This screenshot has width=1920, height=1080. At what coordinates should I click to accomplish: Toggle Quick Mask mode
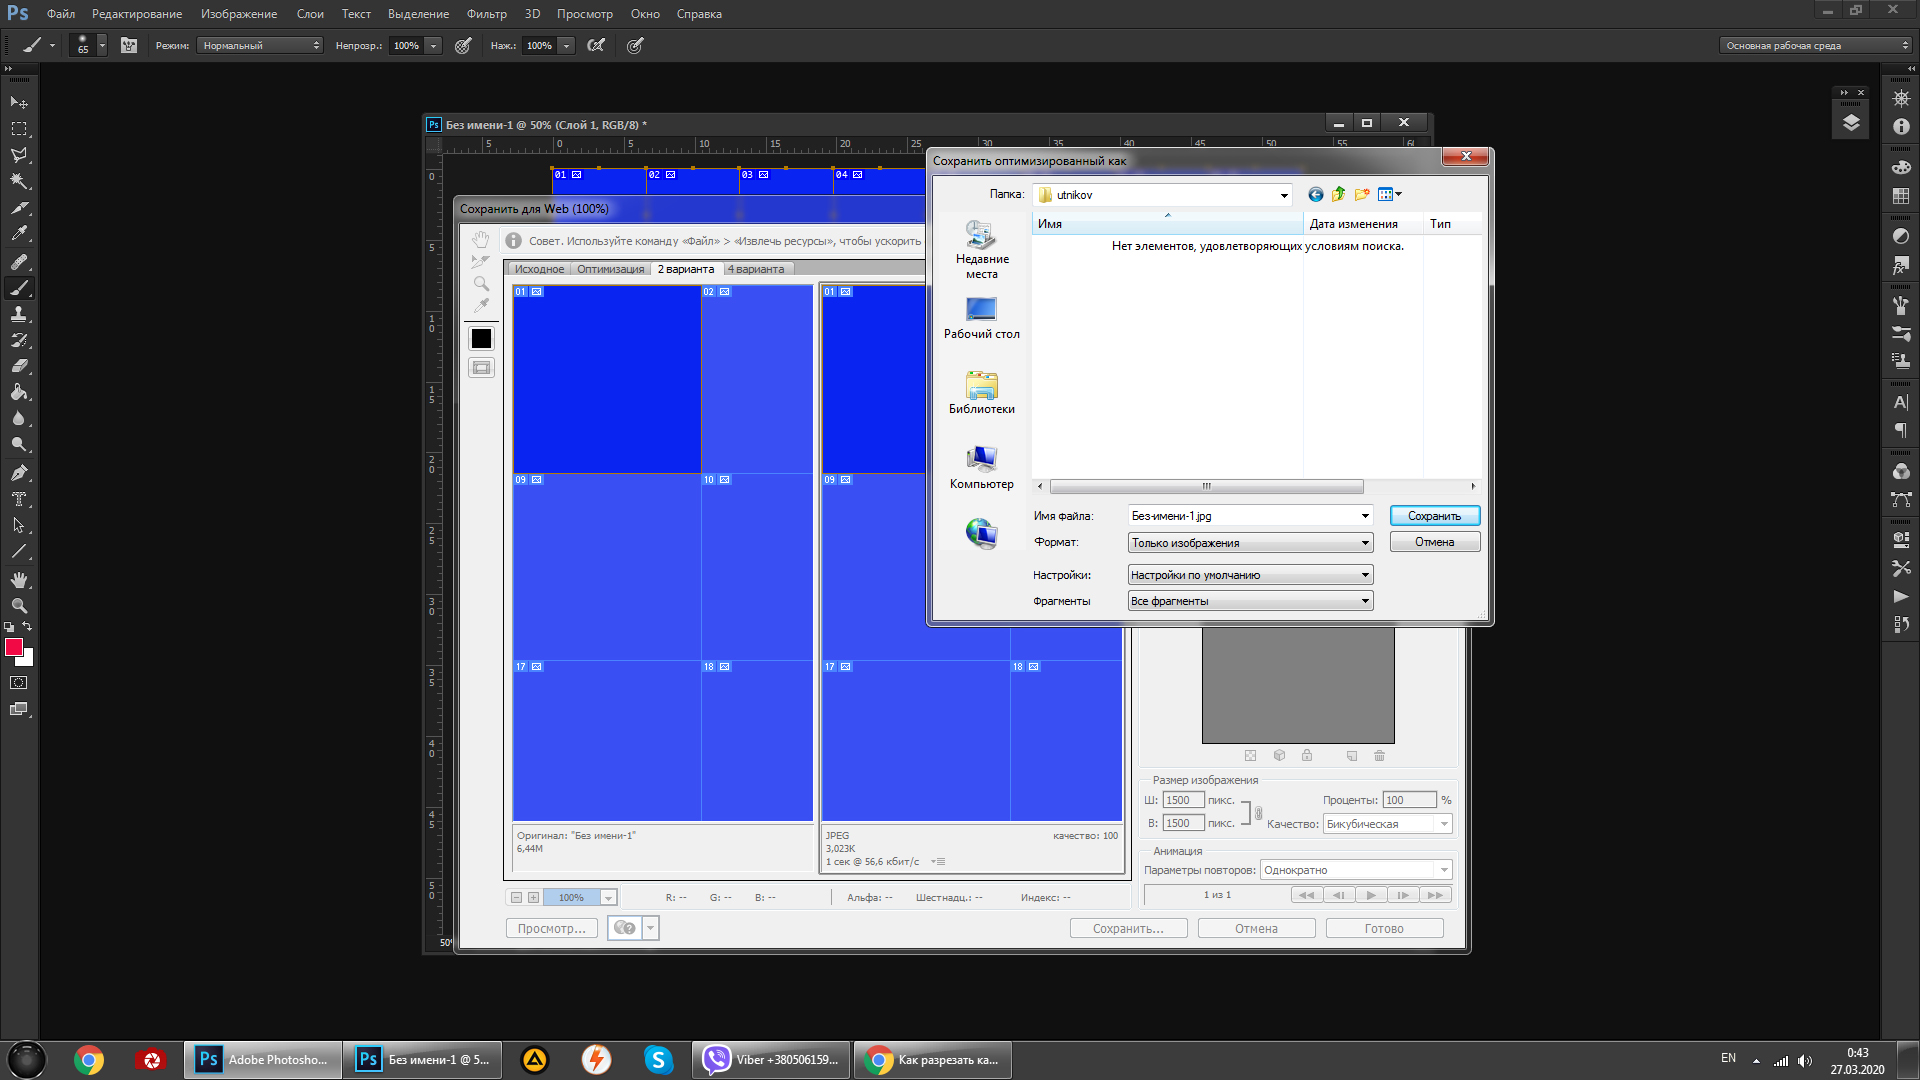[19, 683]
